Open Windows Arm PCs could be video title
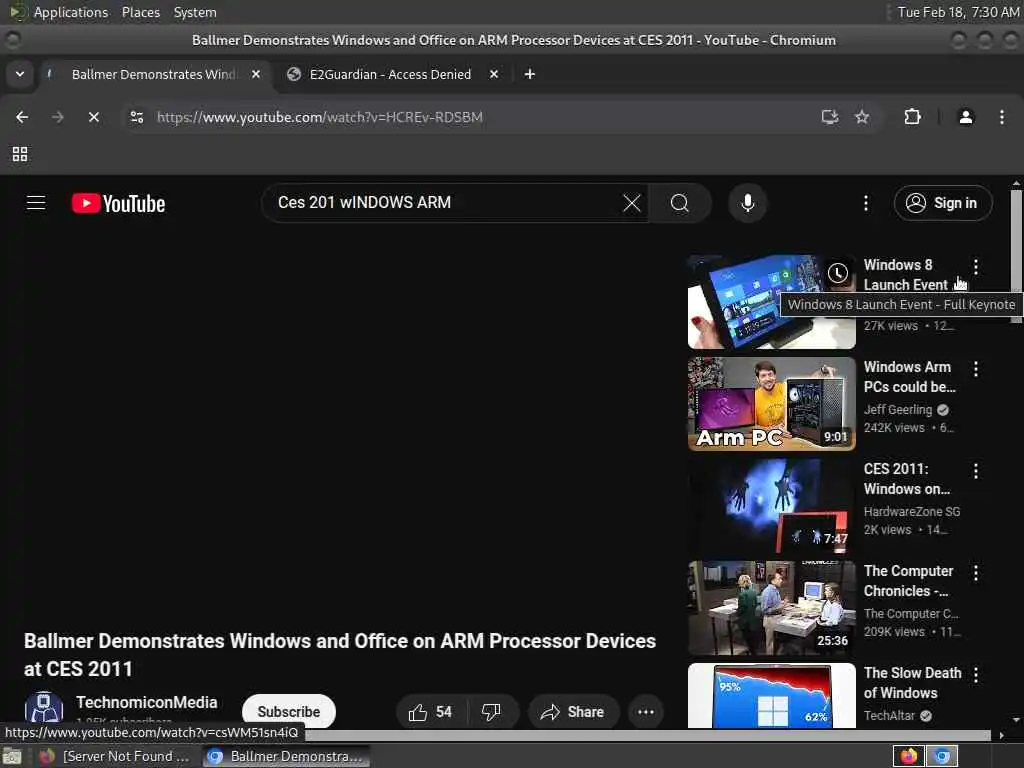1024x768 pixels. (x=909, y=377)
